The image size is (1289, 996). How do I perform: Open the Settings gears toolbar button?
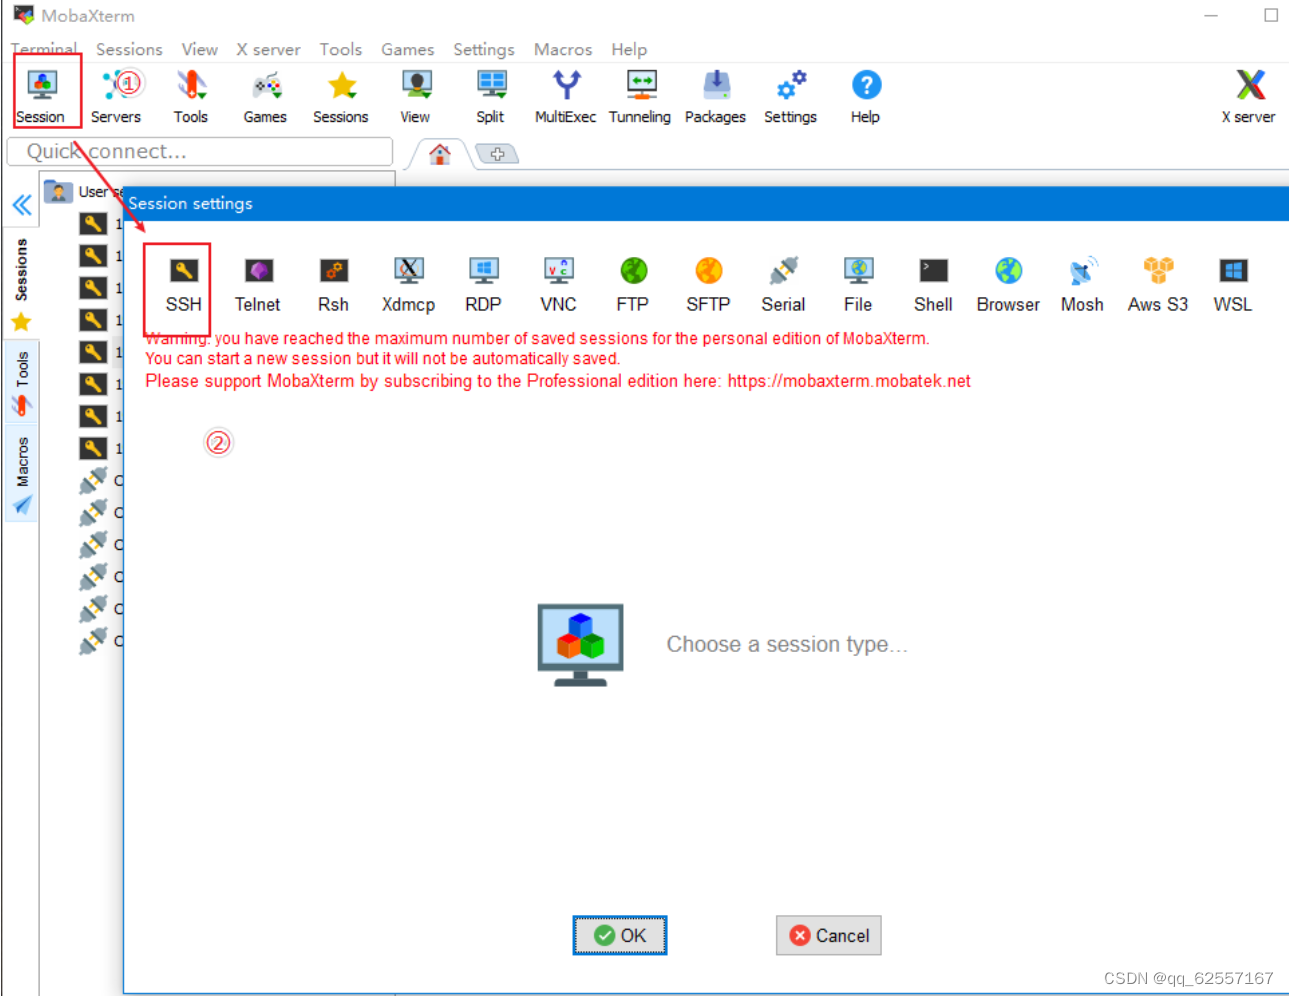pos(791,96)
